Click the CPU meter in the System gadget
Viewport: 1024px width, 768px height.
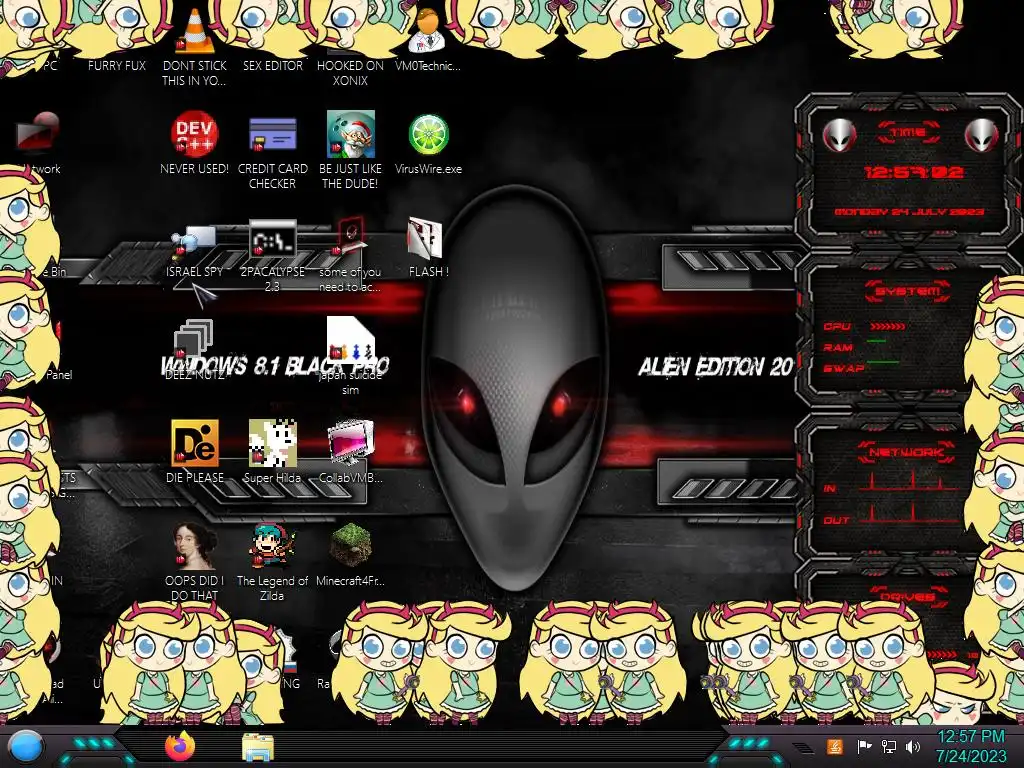(x=888, y=326)
